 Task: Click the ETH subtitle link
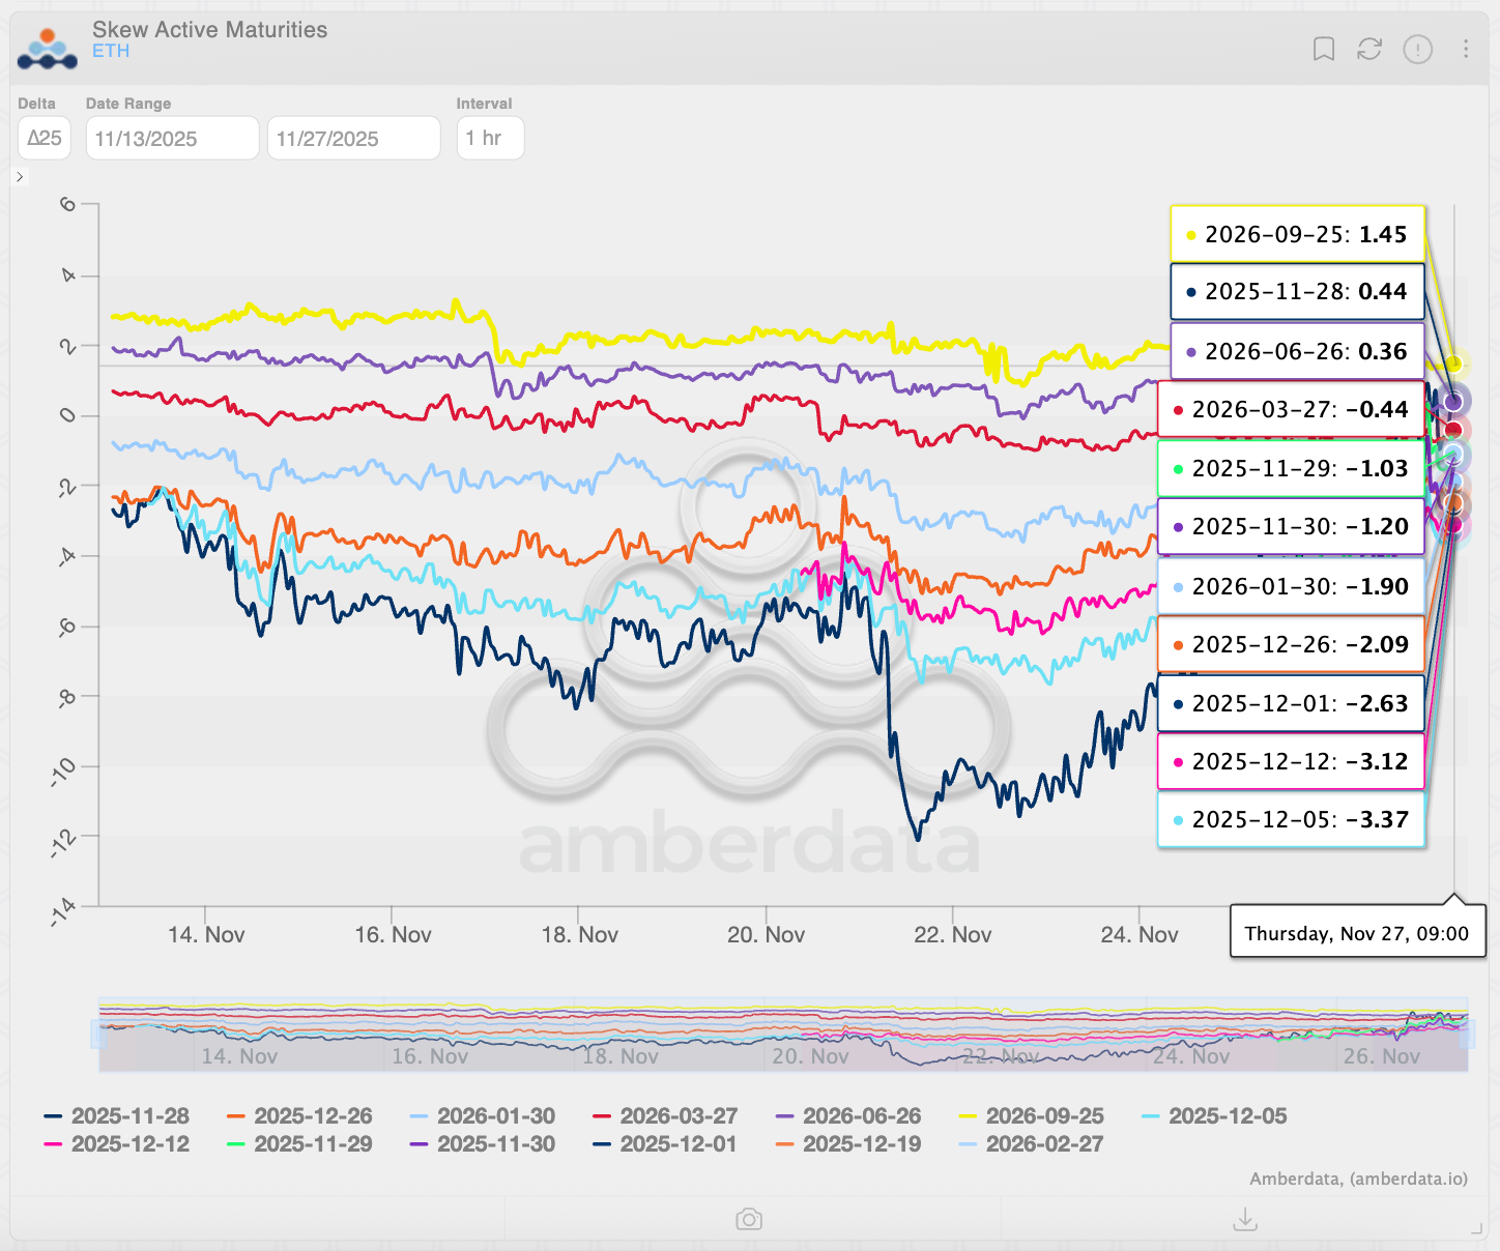(111, 51)
